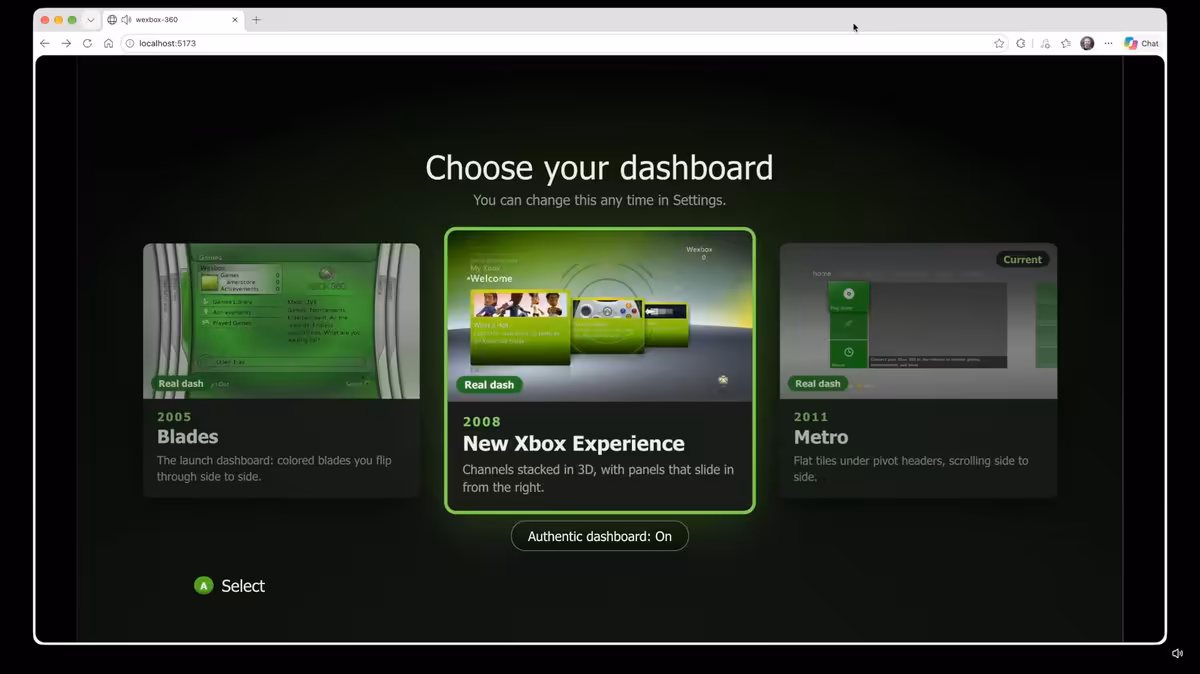Reload the localhost page
This screenshot has height=674, width=1200.
[87, 44]
